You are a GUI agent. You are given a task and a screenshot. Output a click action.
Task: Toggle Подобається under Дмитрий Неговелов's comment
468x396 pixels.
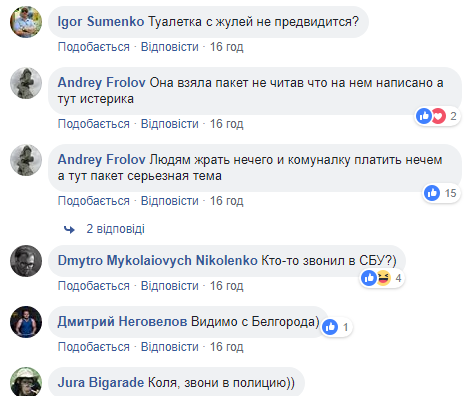(94, 347)
